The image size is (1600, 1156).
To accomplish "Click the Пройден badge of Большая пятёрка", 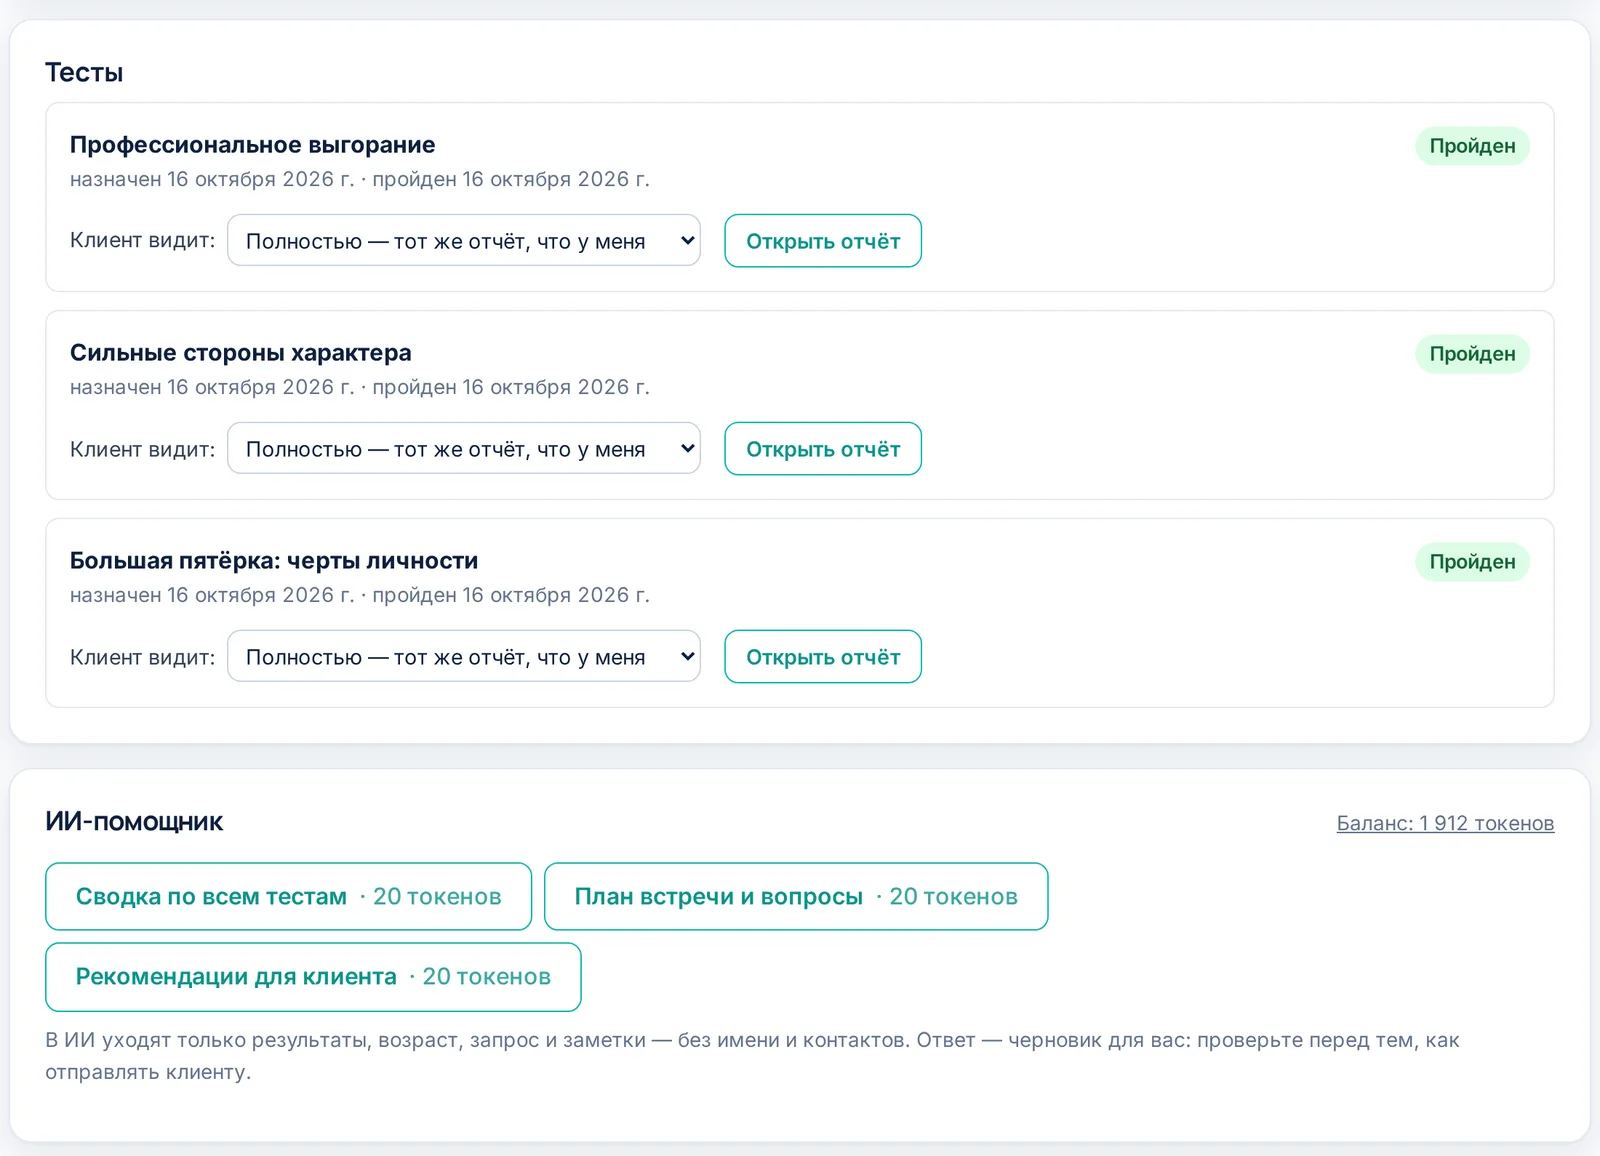I will 1472,562.
